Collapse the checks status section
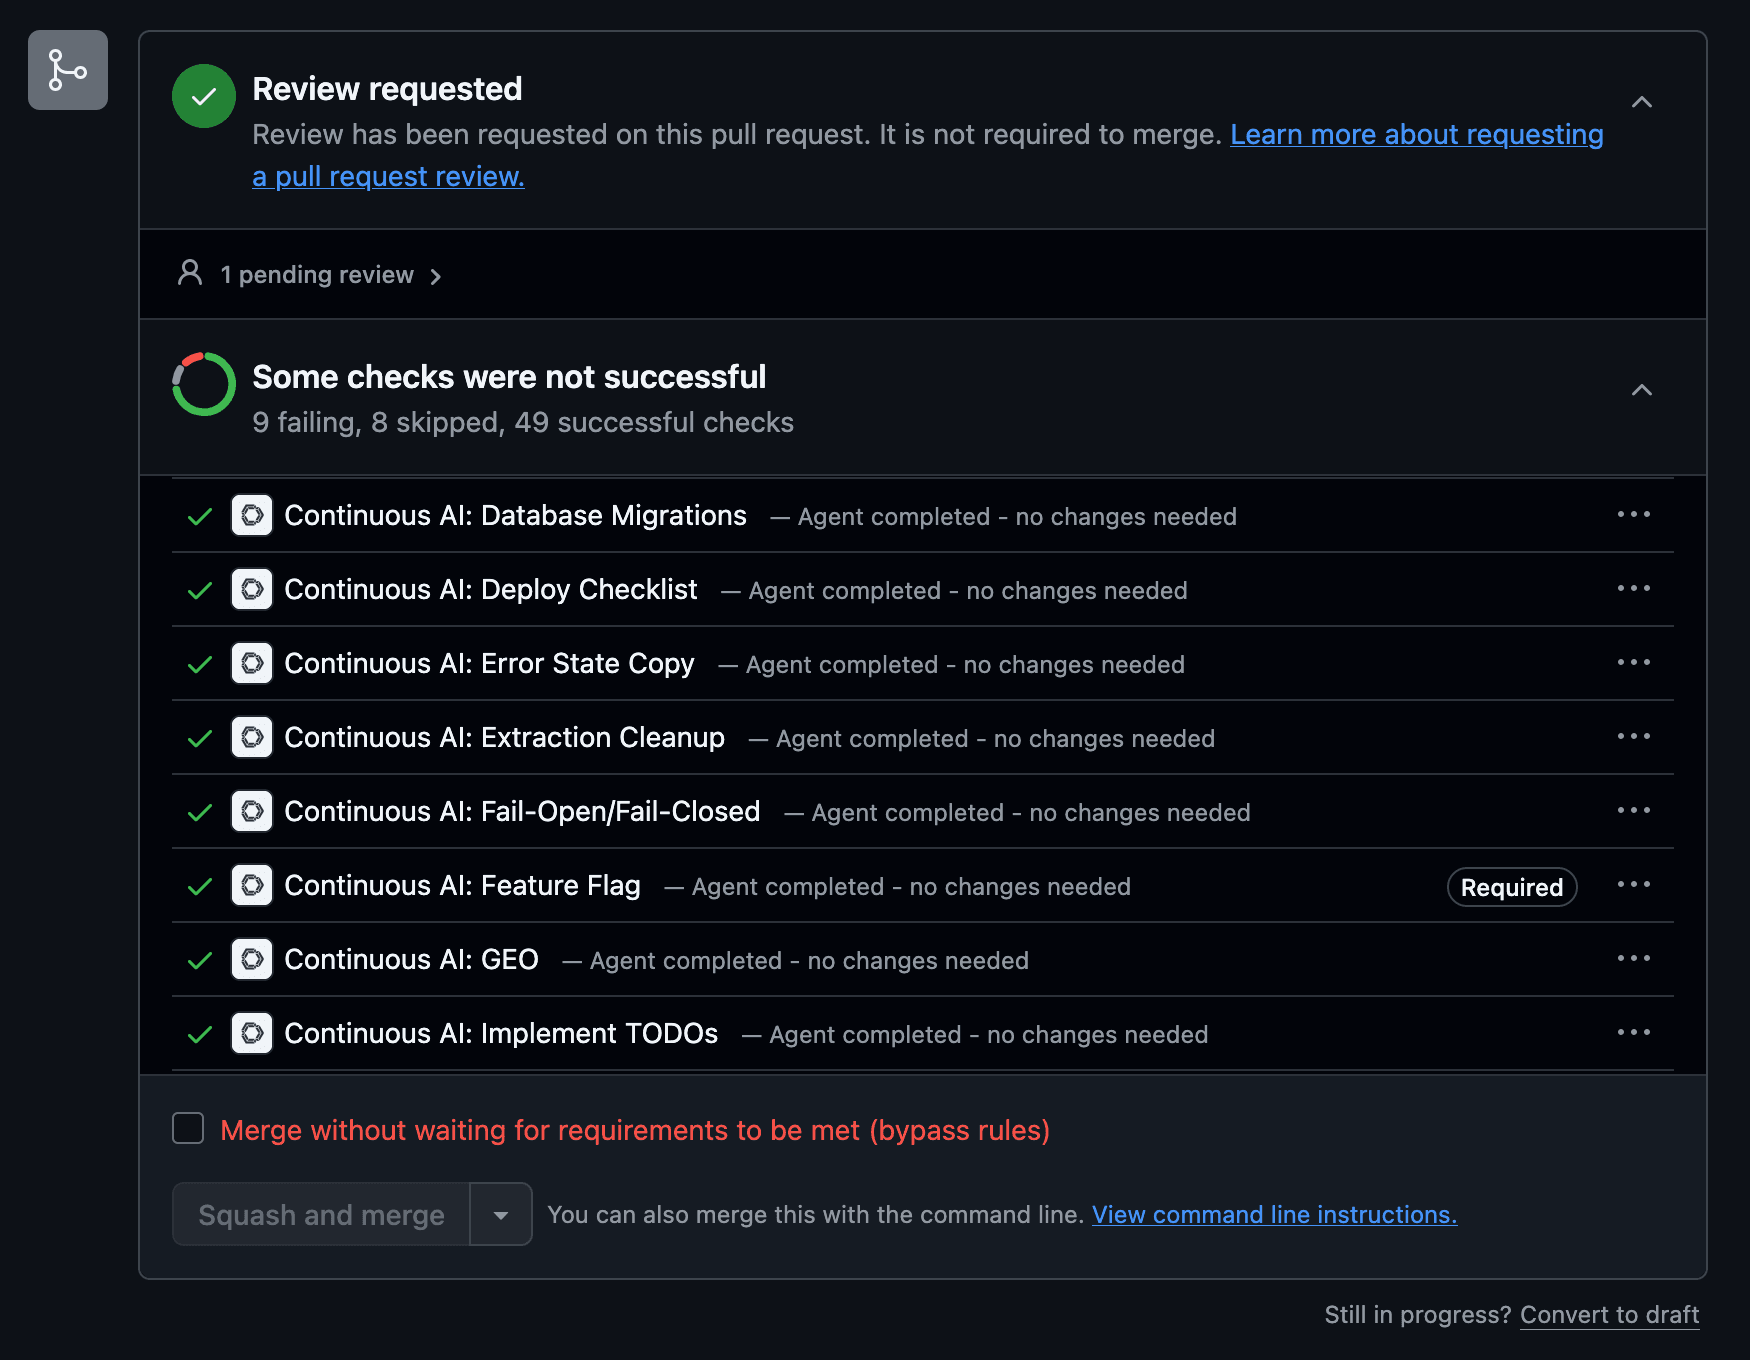The image size is (1750, 1360). coord(1642,390)
